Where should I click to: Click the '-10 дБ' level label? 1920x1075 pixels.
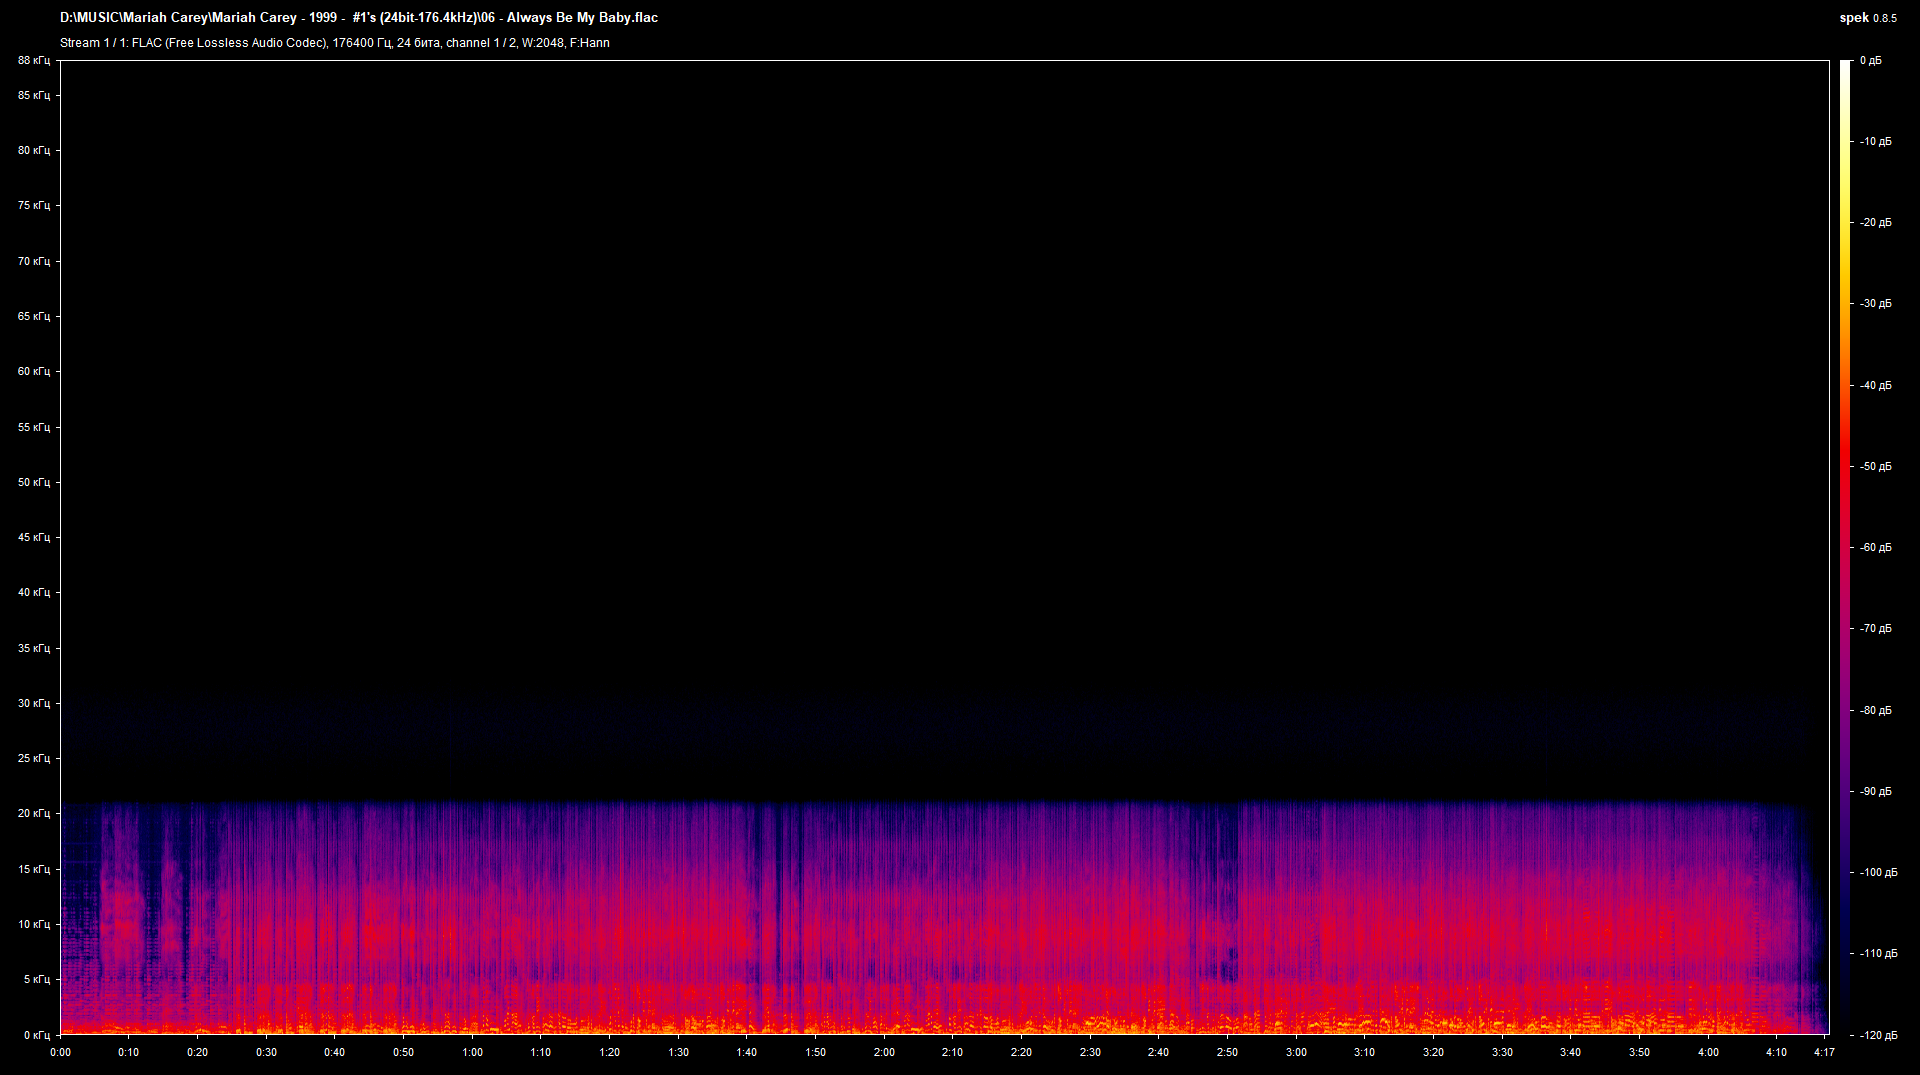coord(1876,142)
